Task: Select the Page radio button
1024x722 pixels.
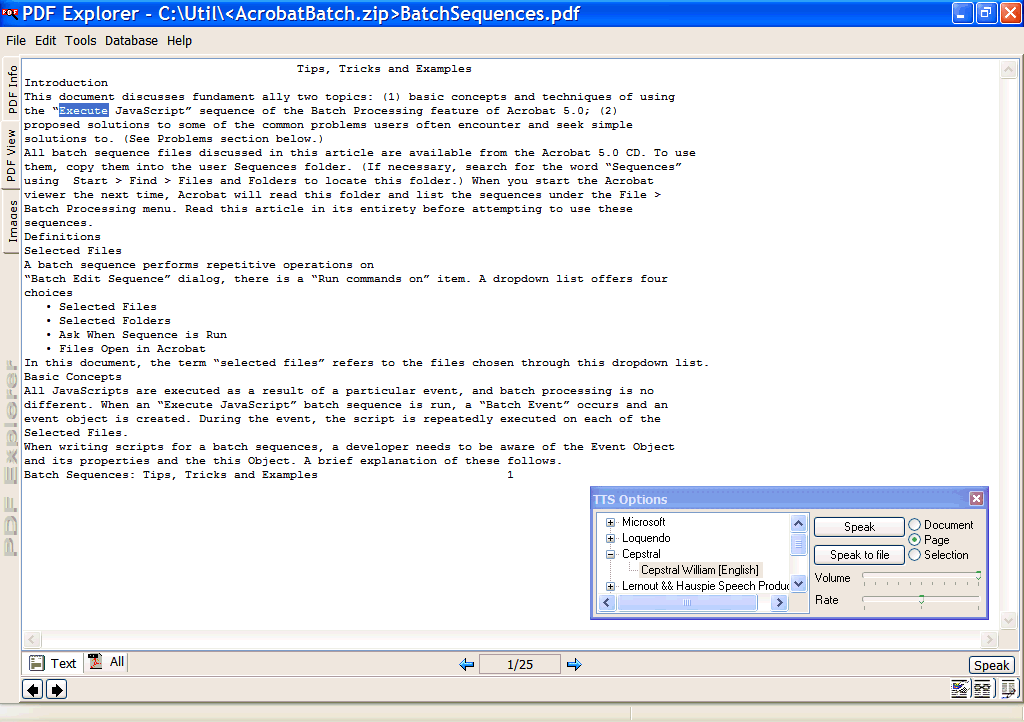Action: pos(914,540)
